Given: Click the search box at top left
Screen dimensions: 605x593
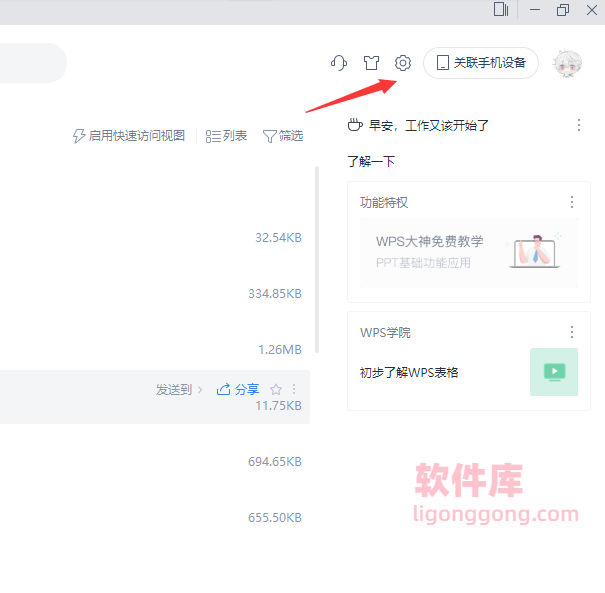Looking at the screenshot, I should pos(33,63).
